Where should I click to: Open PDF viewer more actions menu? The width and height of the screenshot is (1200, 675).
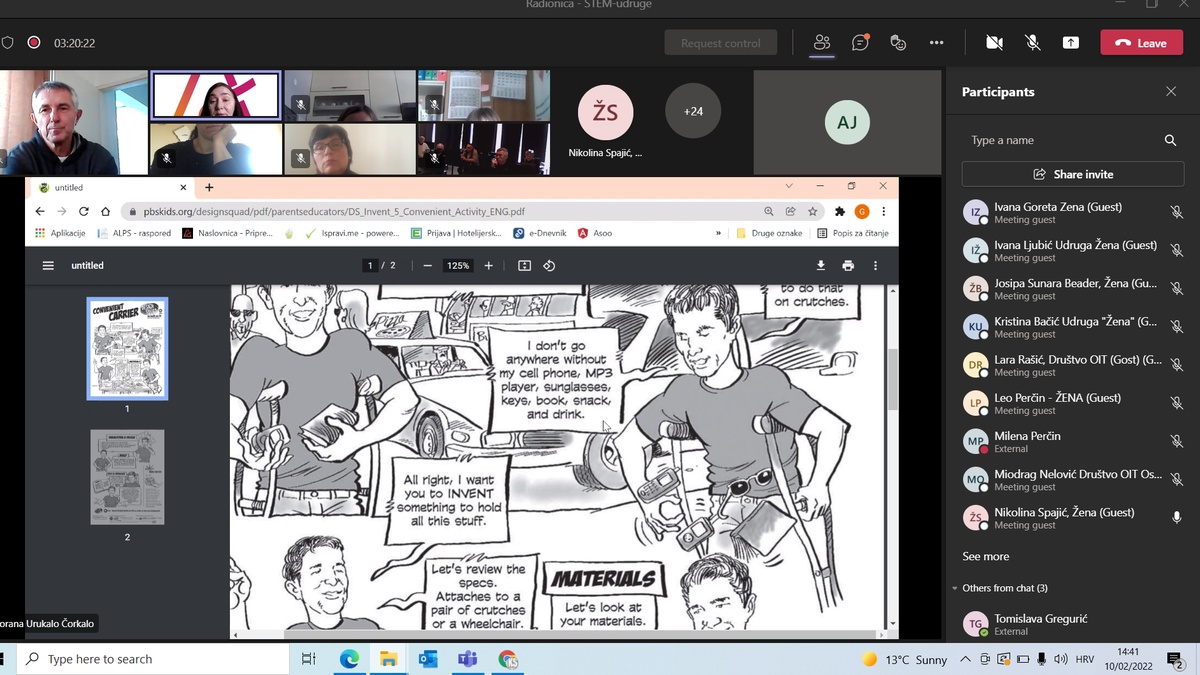click(875, 265)
